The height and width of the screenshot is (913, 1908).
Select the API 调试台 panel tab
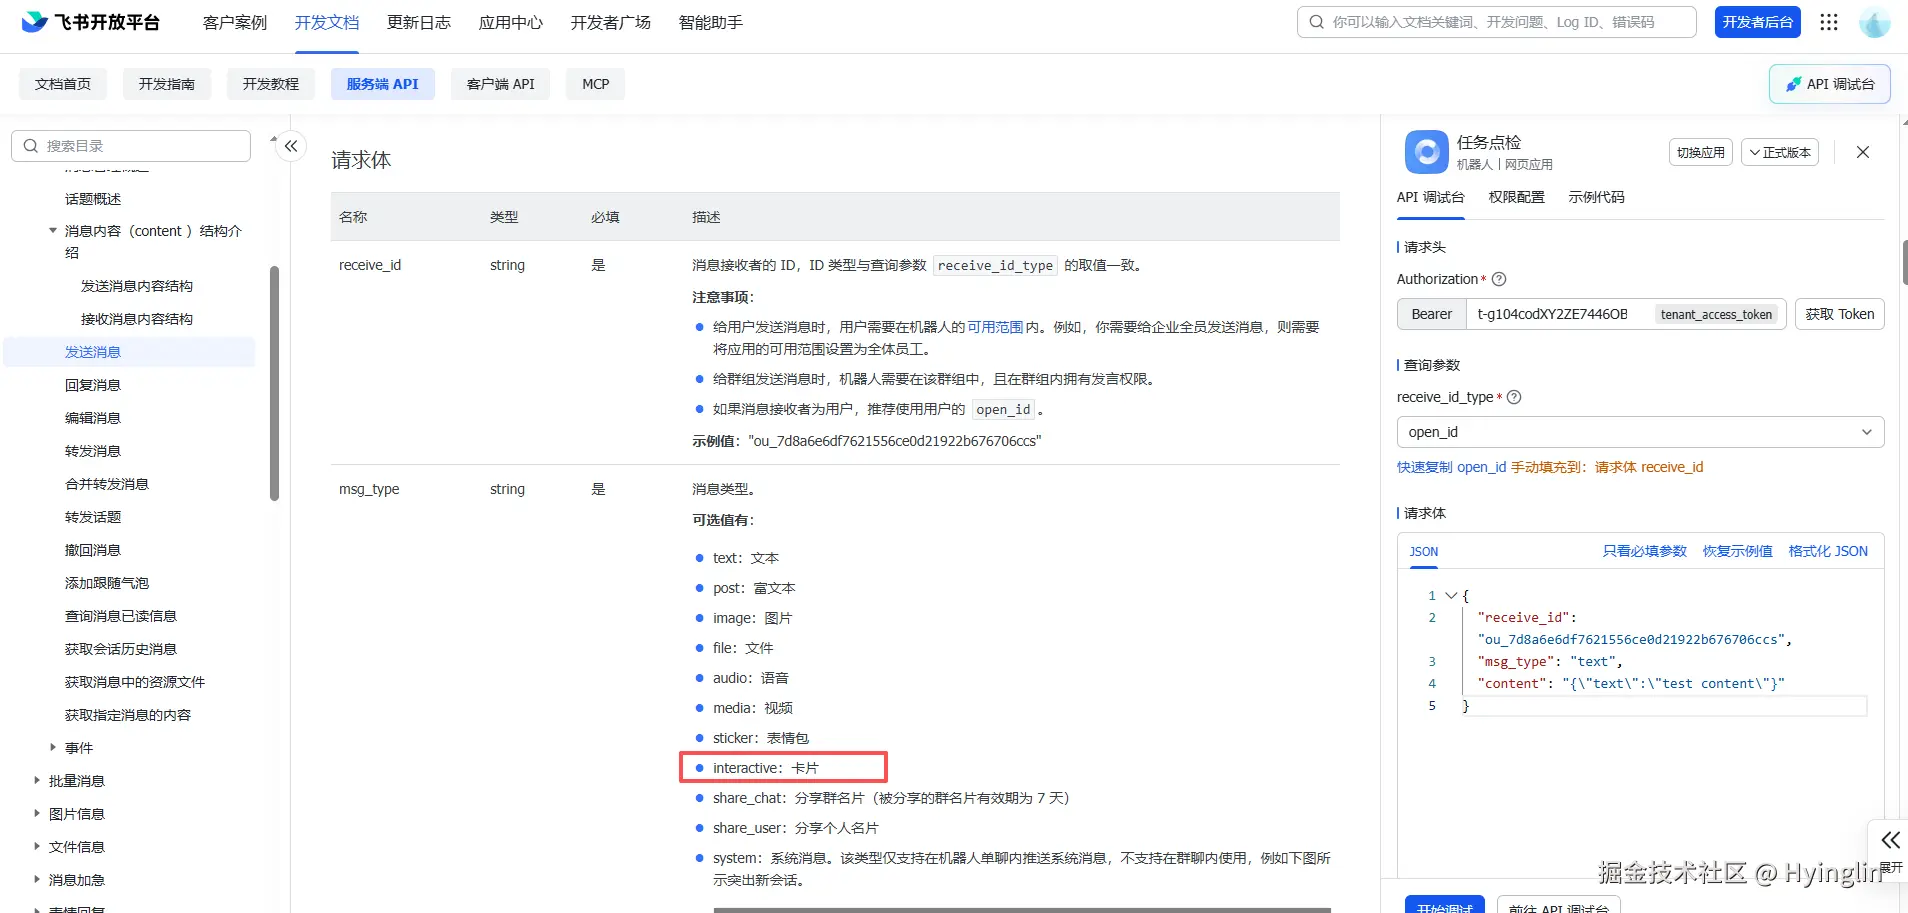(x=1431, y=197)
